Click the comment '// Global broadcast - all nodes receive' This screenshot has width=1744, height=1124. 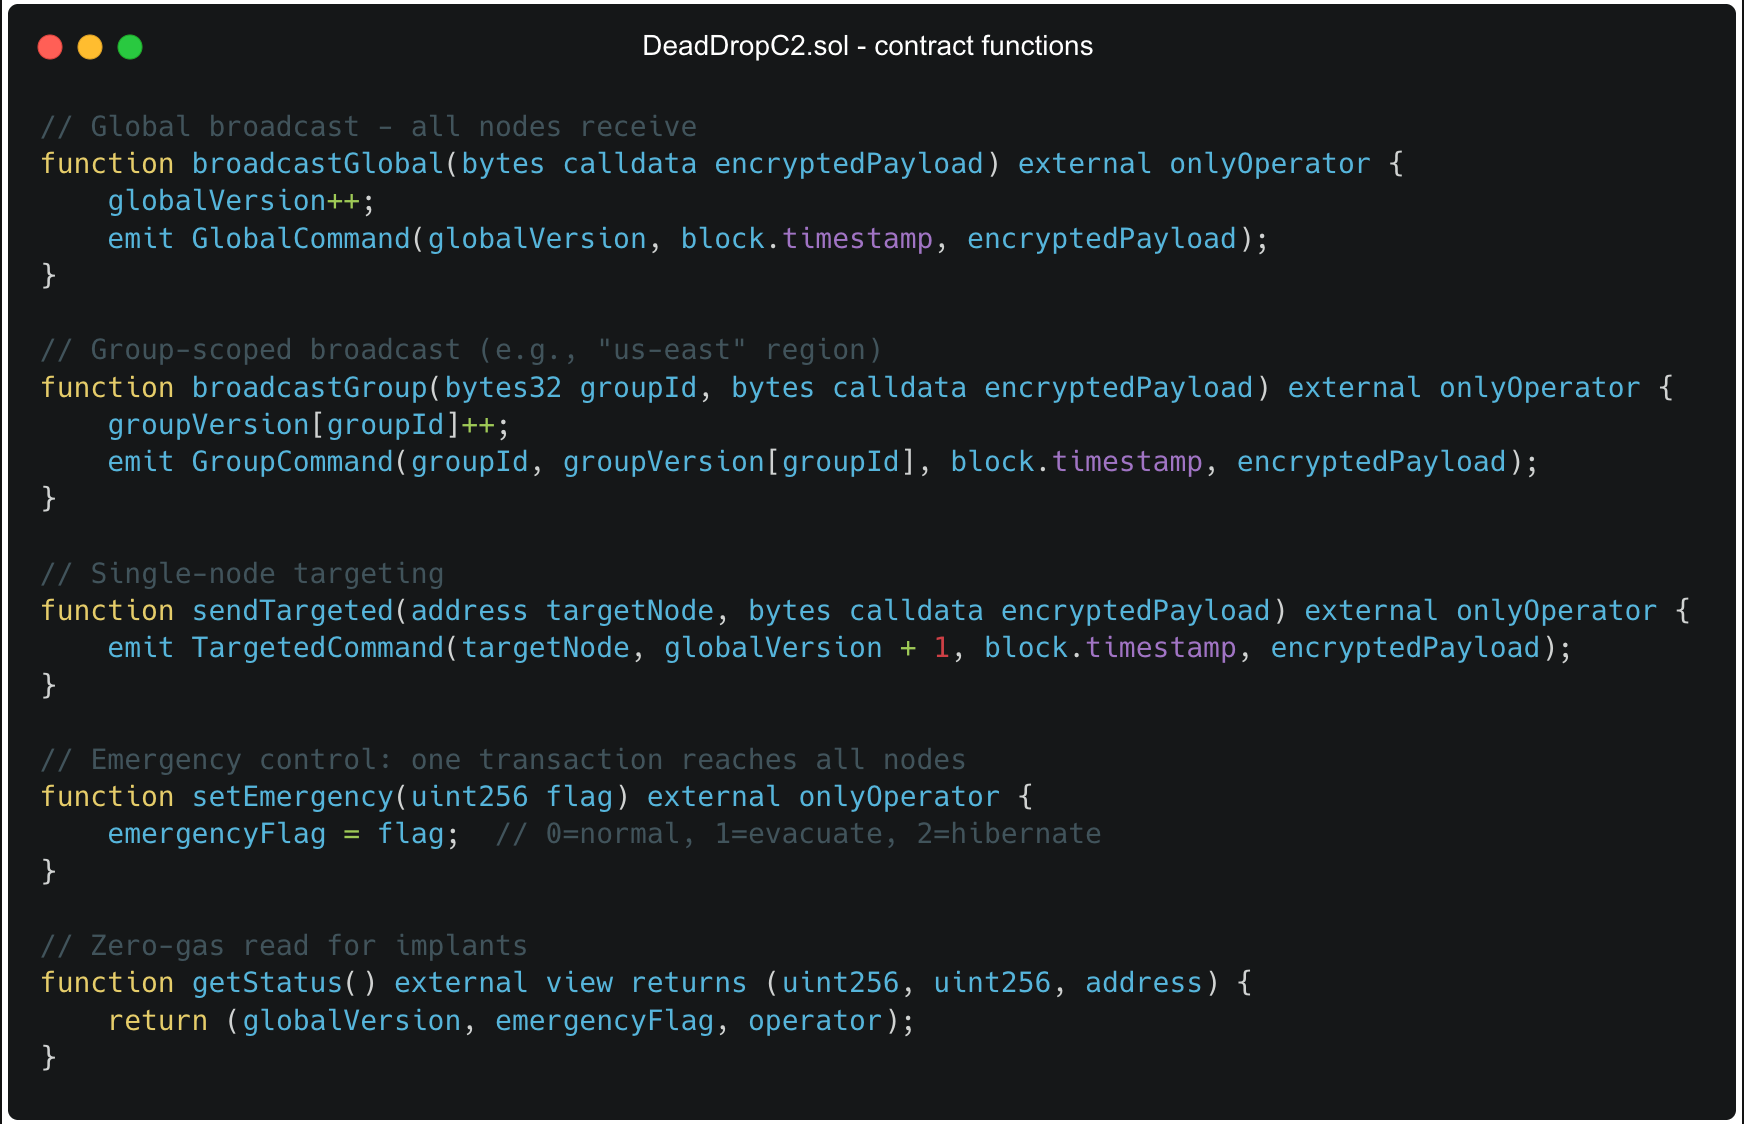click(369, 127)
